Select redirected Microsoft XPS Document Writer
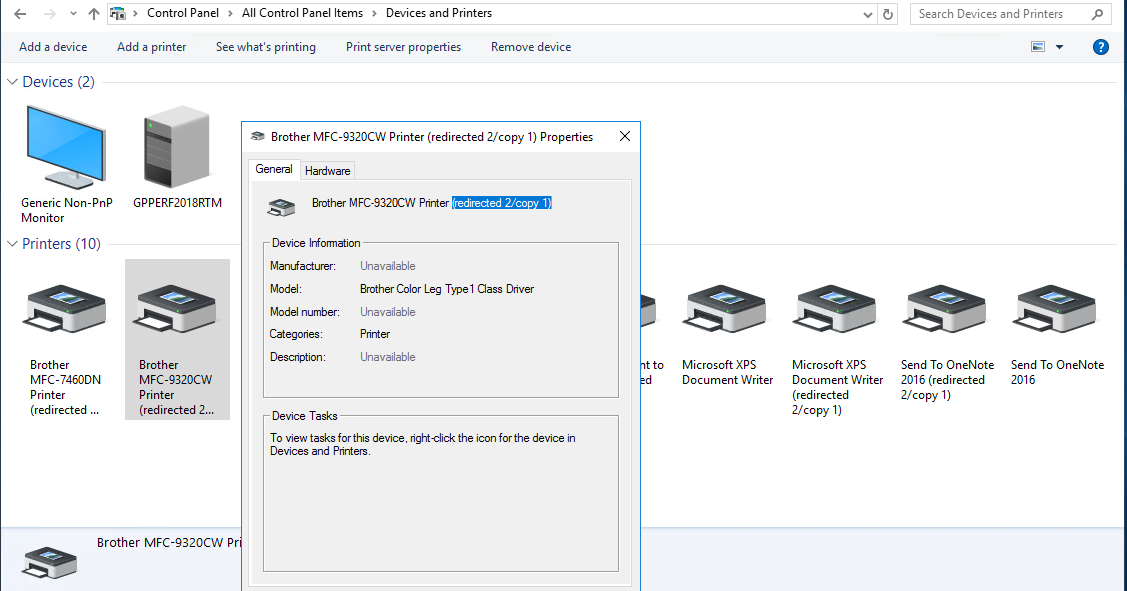 click(x=837, y=349)
